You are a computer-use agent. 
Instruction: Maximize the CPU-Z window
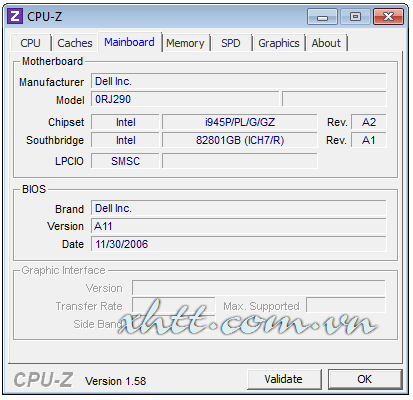pyautogui.click(x=355, y=17)
